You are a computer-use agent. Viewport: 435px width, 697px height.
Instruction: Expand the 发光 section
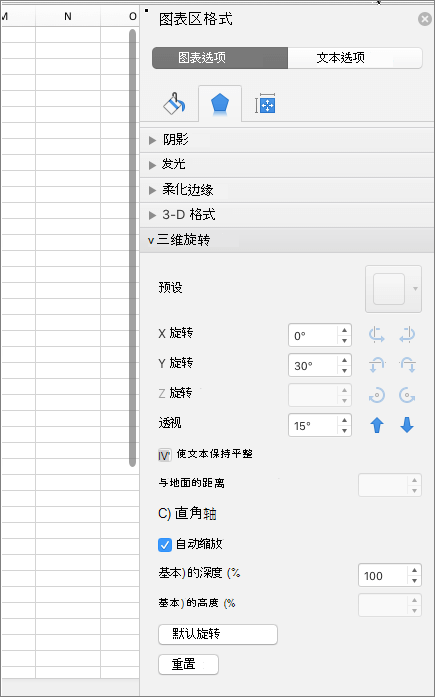pyautogui.click(x=287, y=164)
